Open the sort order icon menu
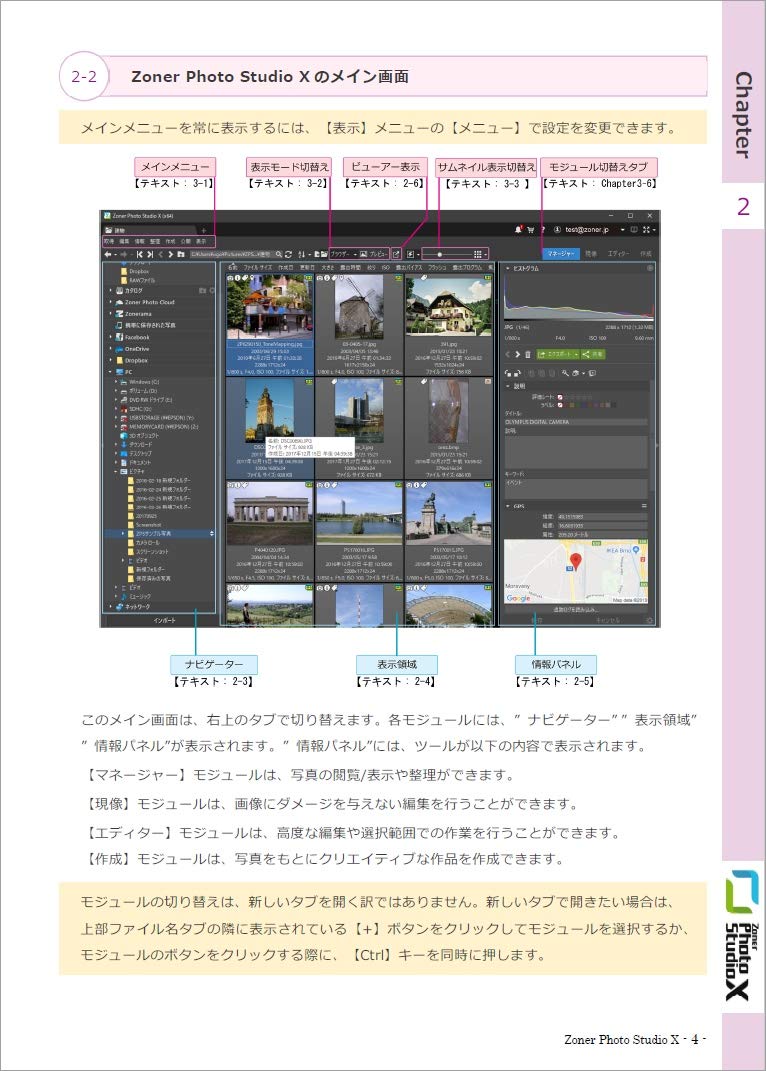This screenshot has width=766, height=1071. click(303, 254)
